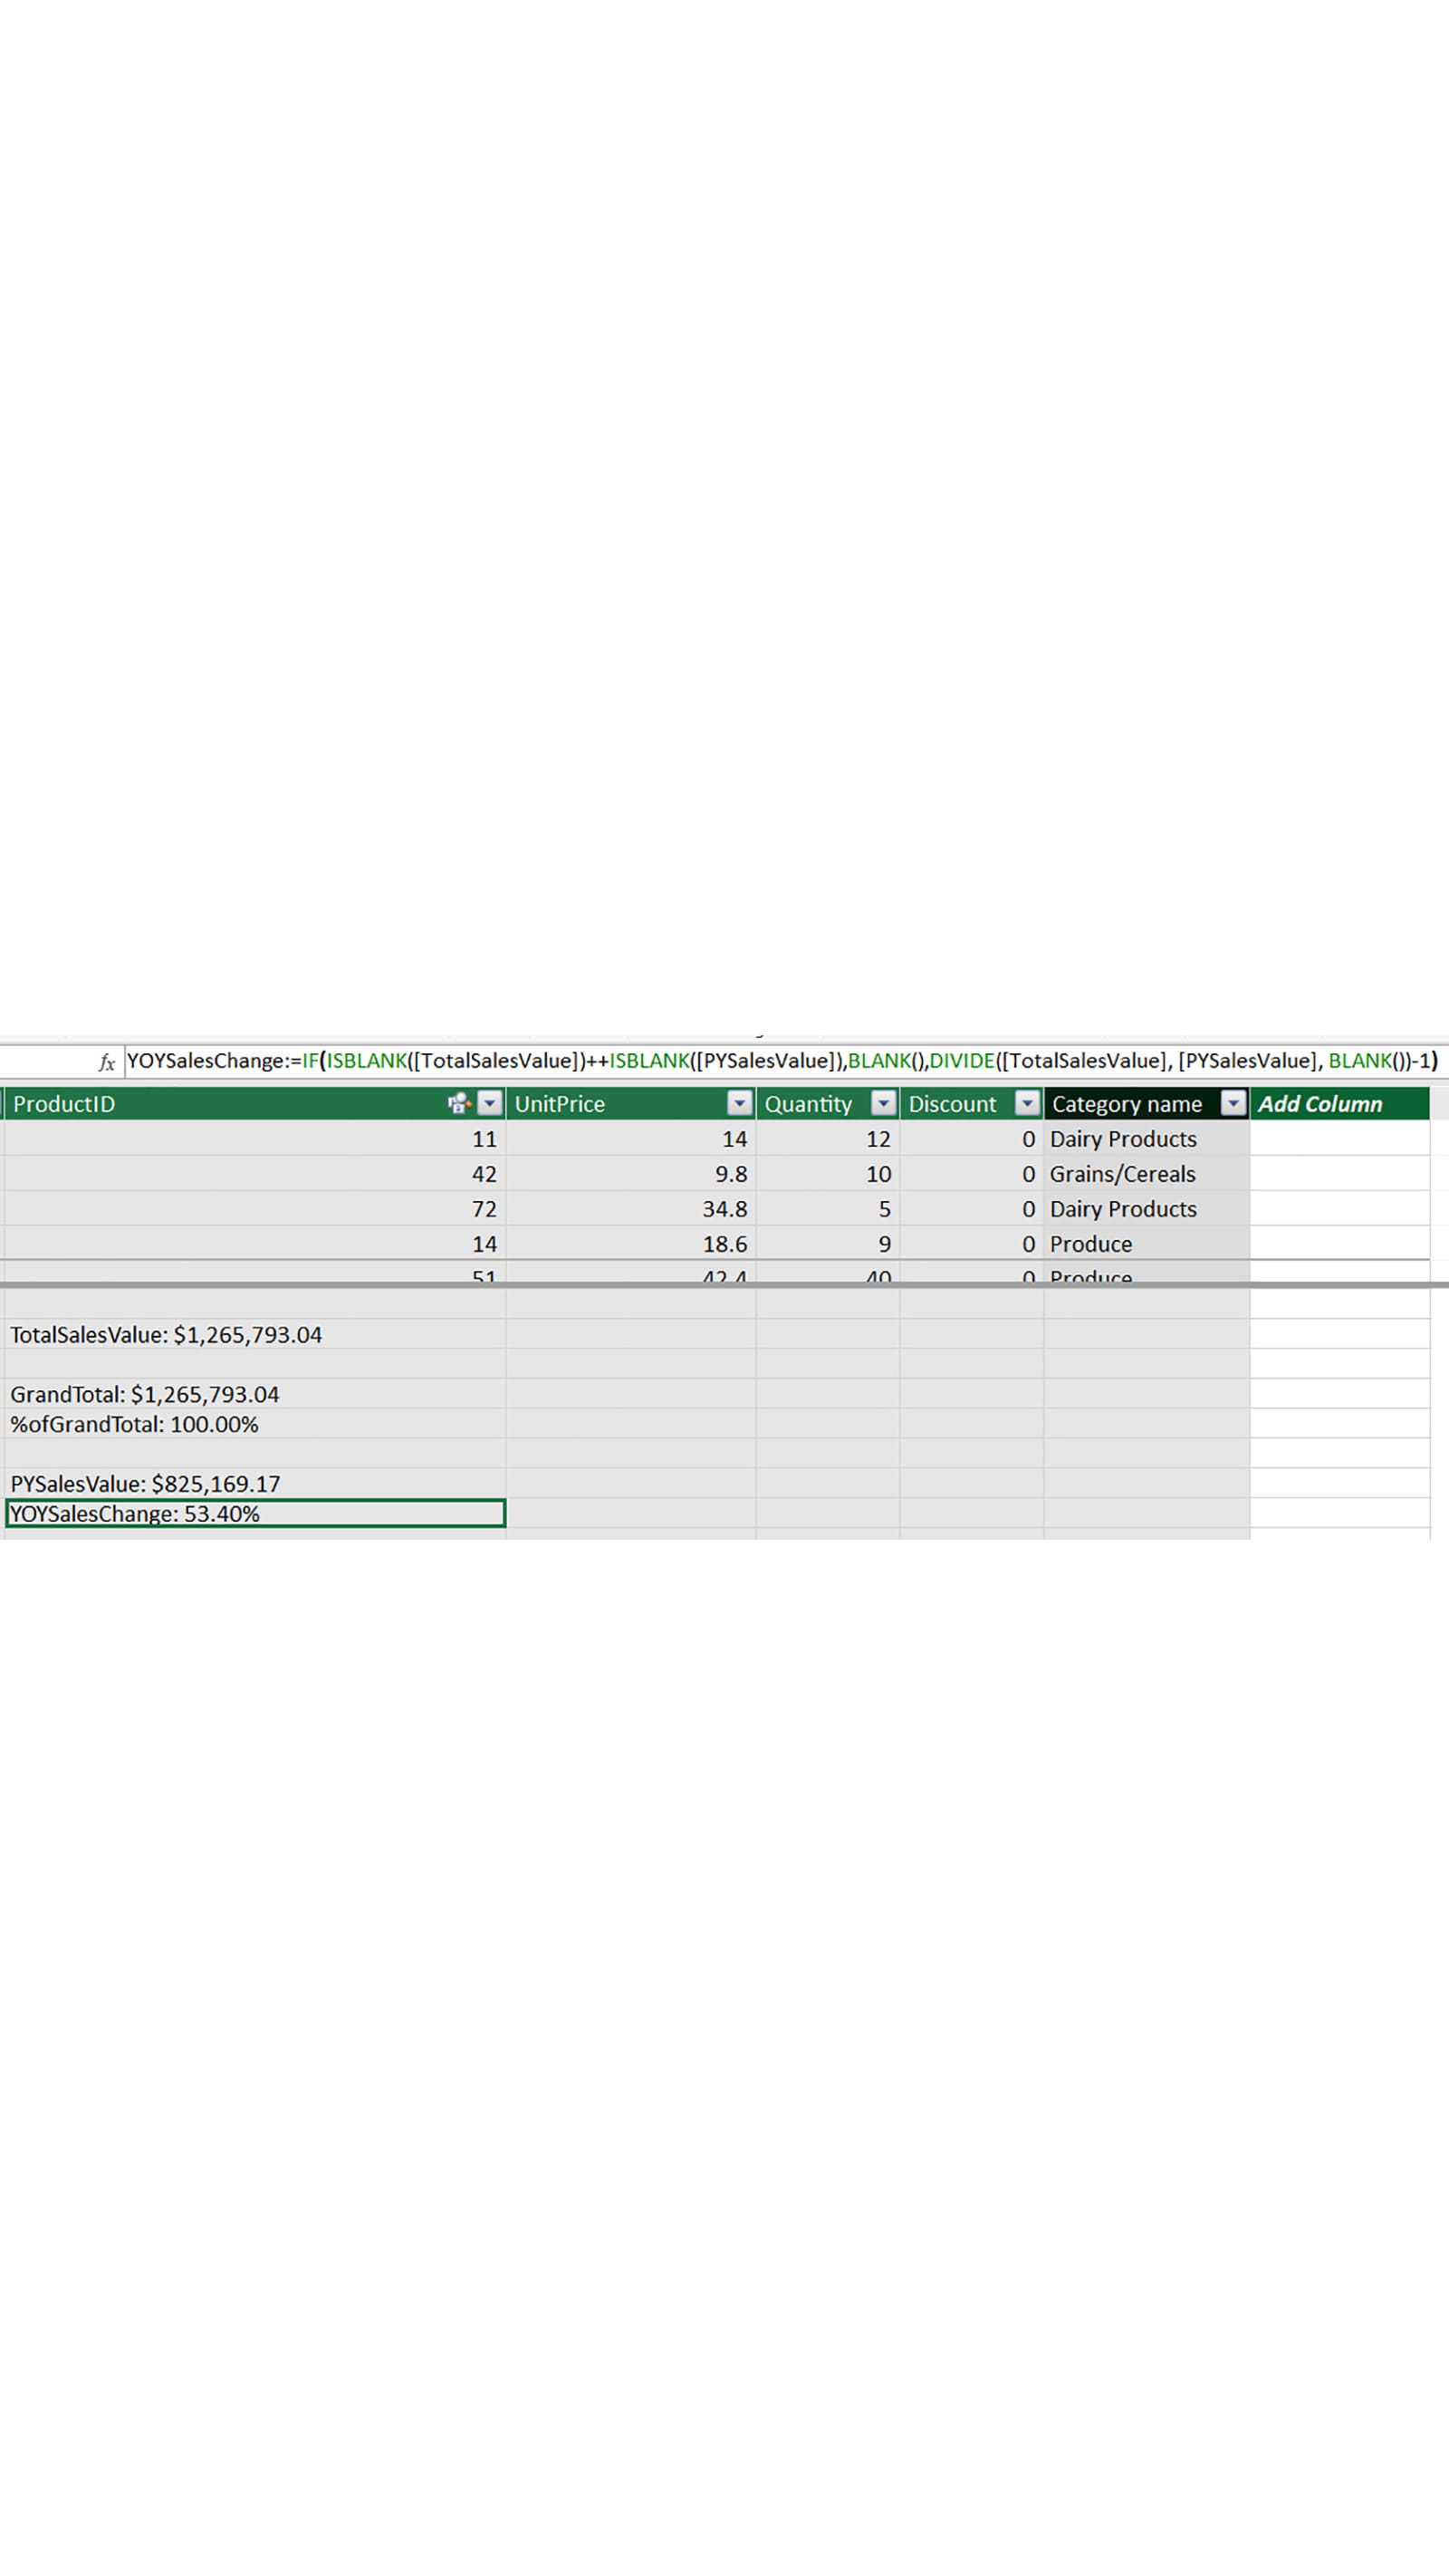Click the splitter bar above the measure grid

724,1285
